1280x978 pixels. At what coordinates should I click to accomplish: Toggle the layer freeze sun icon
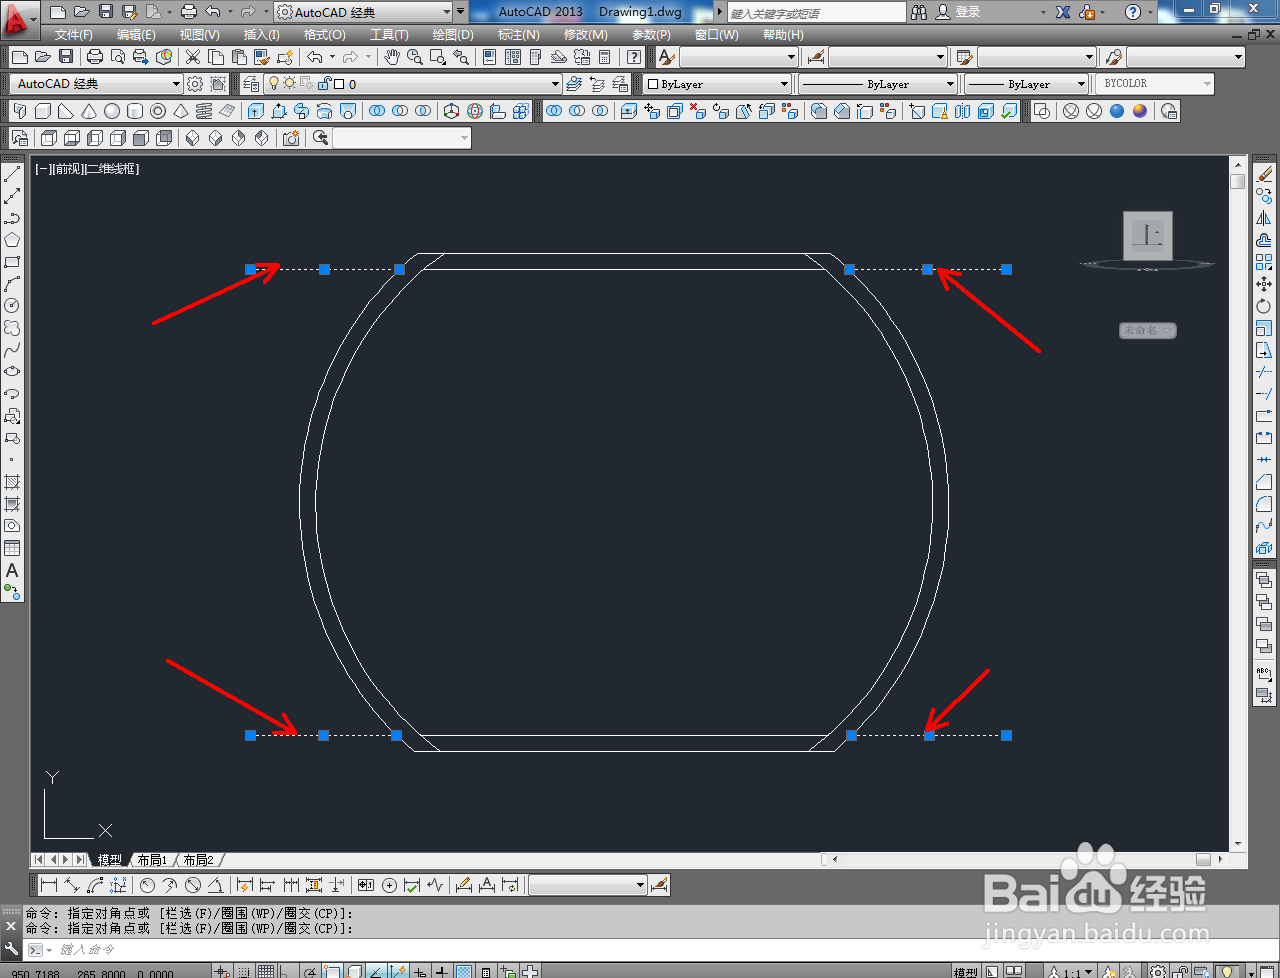point(289,84)
